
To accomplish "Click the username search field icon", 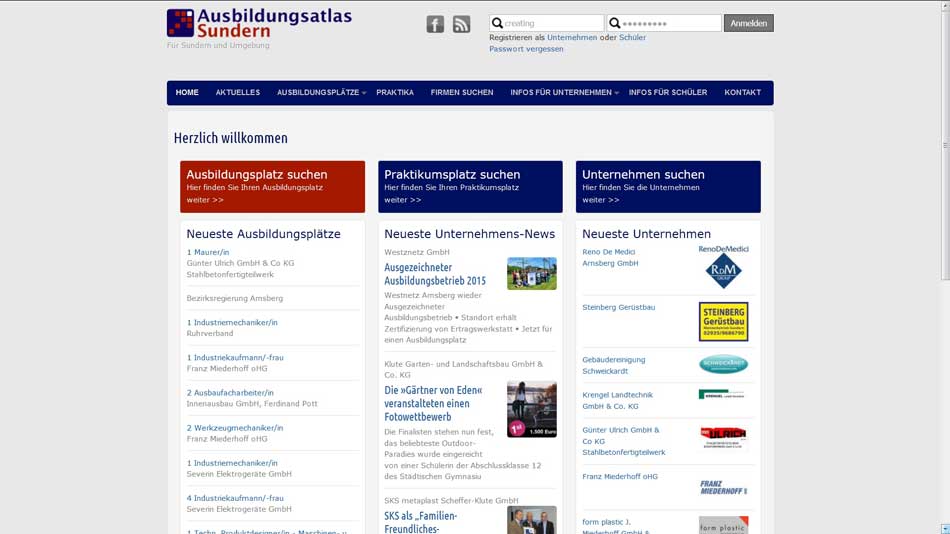I will [x=497, y=23].
